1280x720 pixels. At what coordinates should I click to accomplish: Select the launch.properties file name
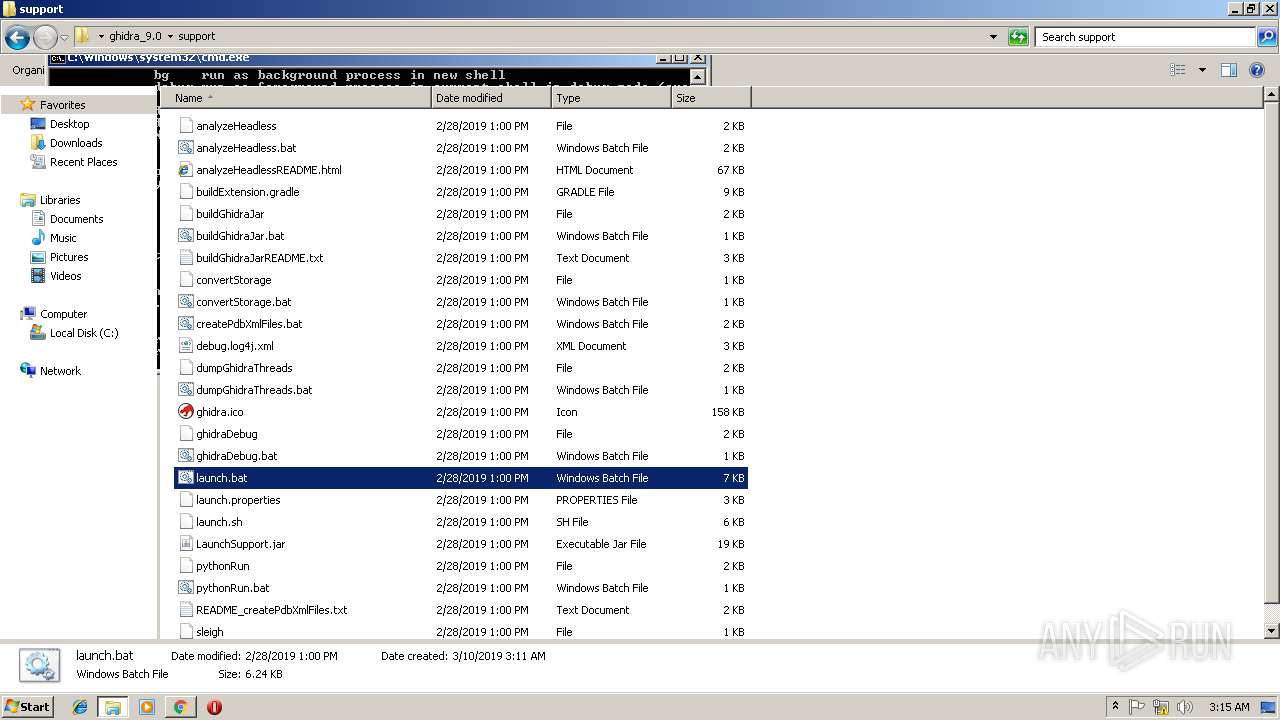[238, 500]
